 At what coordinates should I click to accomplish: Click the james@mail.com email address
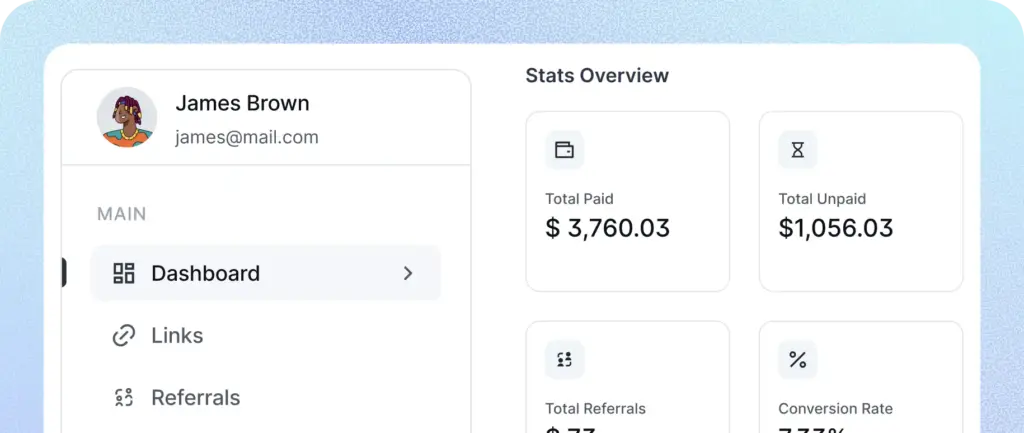[246, 137]
